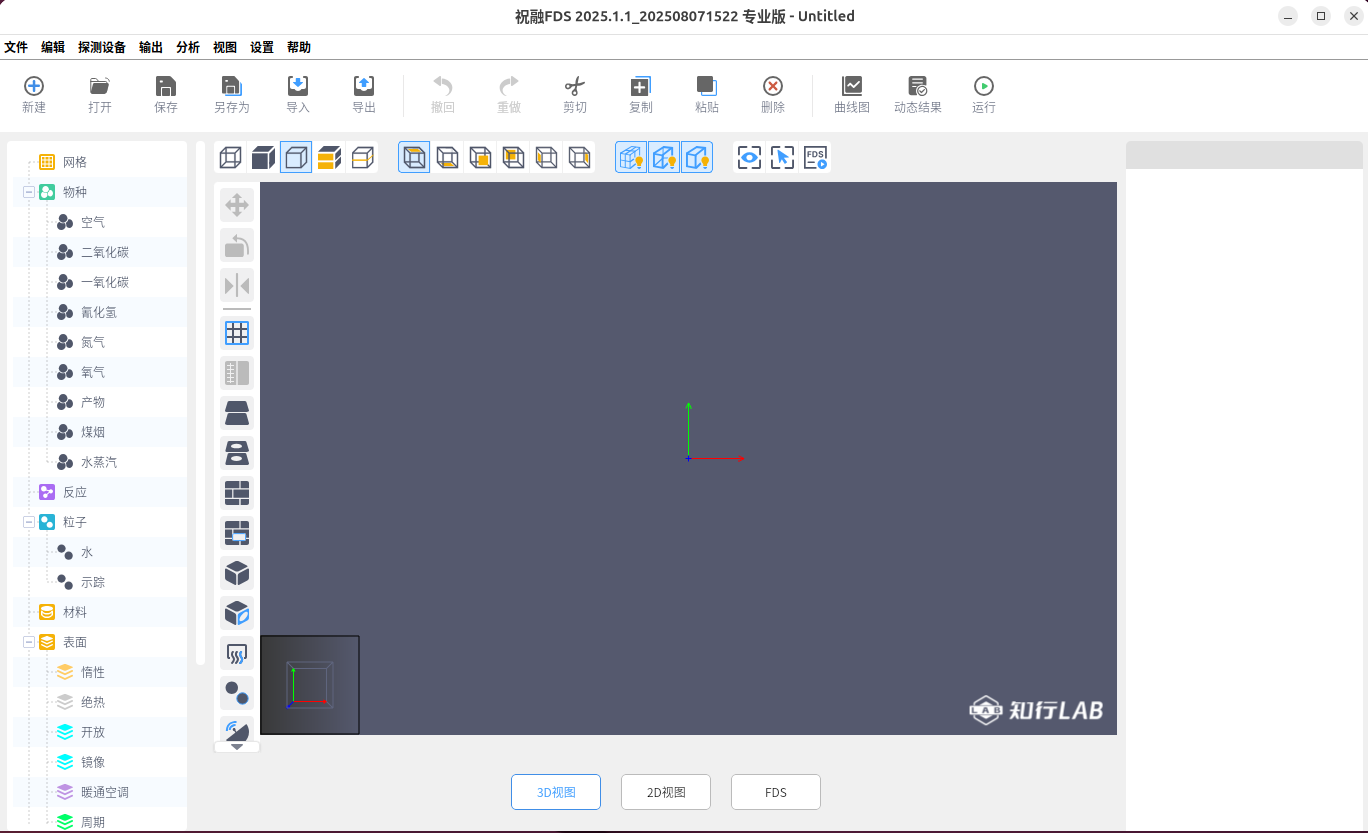Collapse the 粒子 tree node
The width and height of the screenshot is (1368, 833).
coord(29,522)
